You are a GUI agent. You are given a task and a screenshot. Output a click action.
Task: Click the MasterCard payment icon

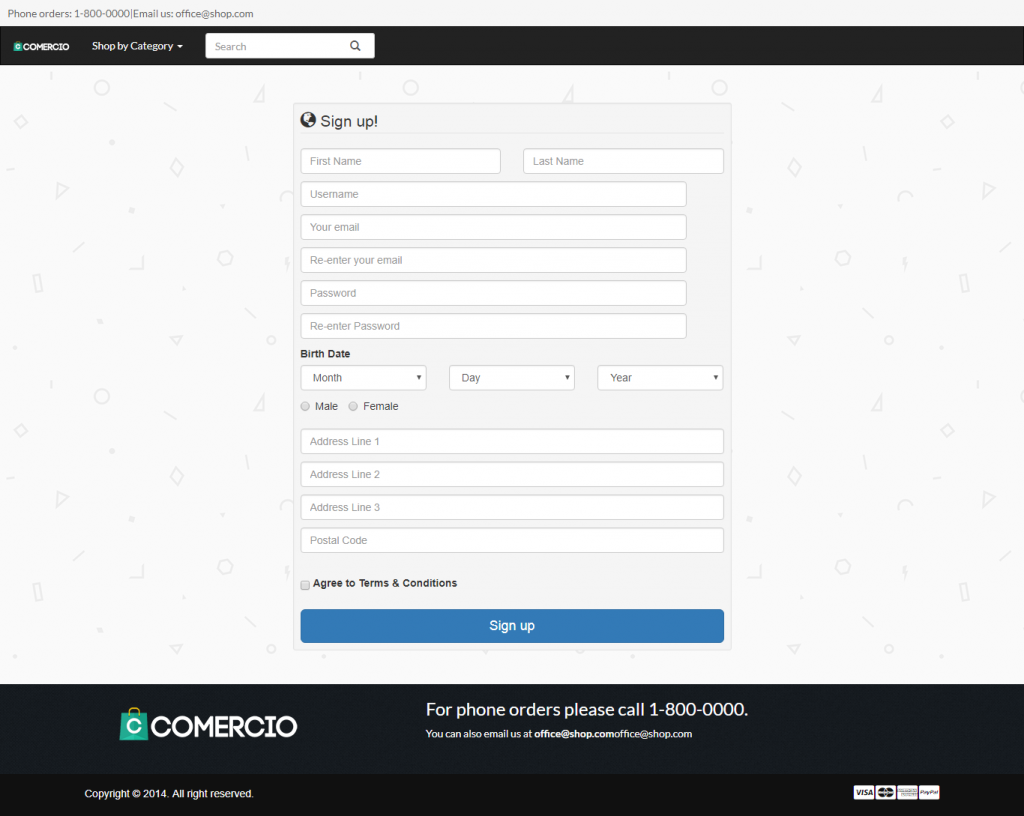[x=886, y=793]
